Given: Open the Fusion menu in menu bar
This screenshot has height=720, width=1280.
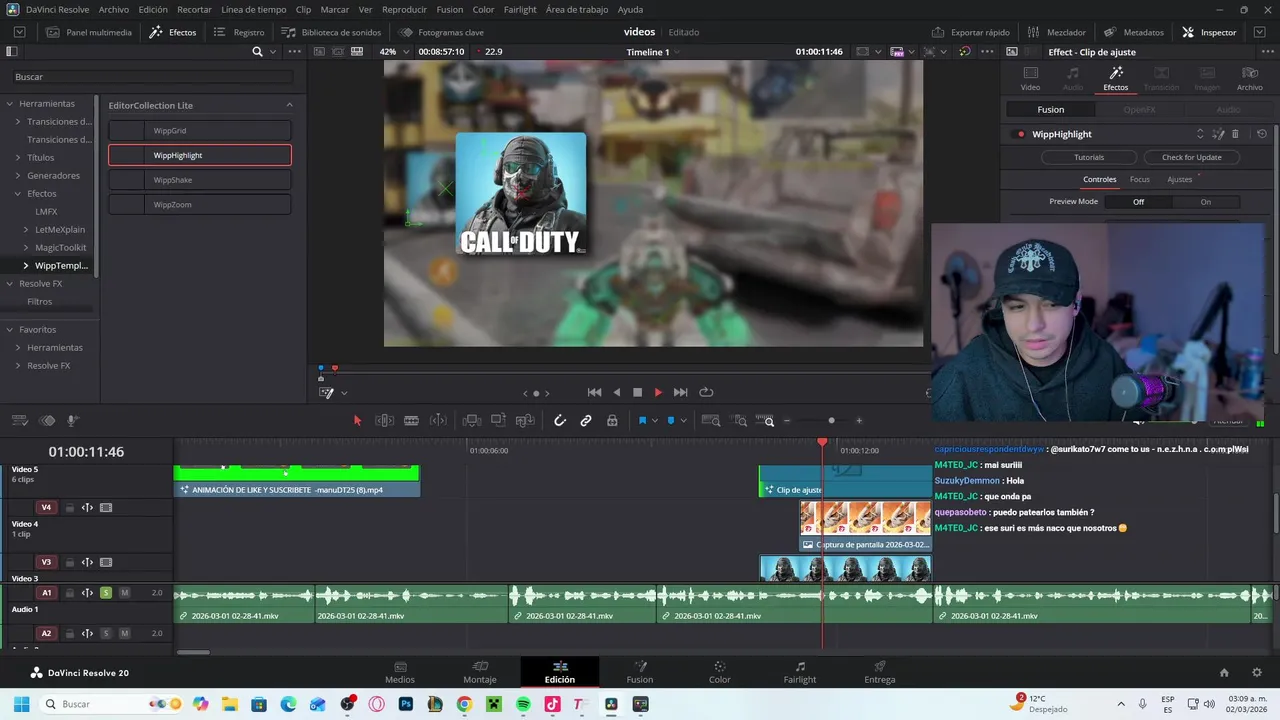Looking at the screenshot, I should [x=450, y=9].
